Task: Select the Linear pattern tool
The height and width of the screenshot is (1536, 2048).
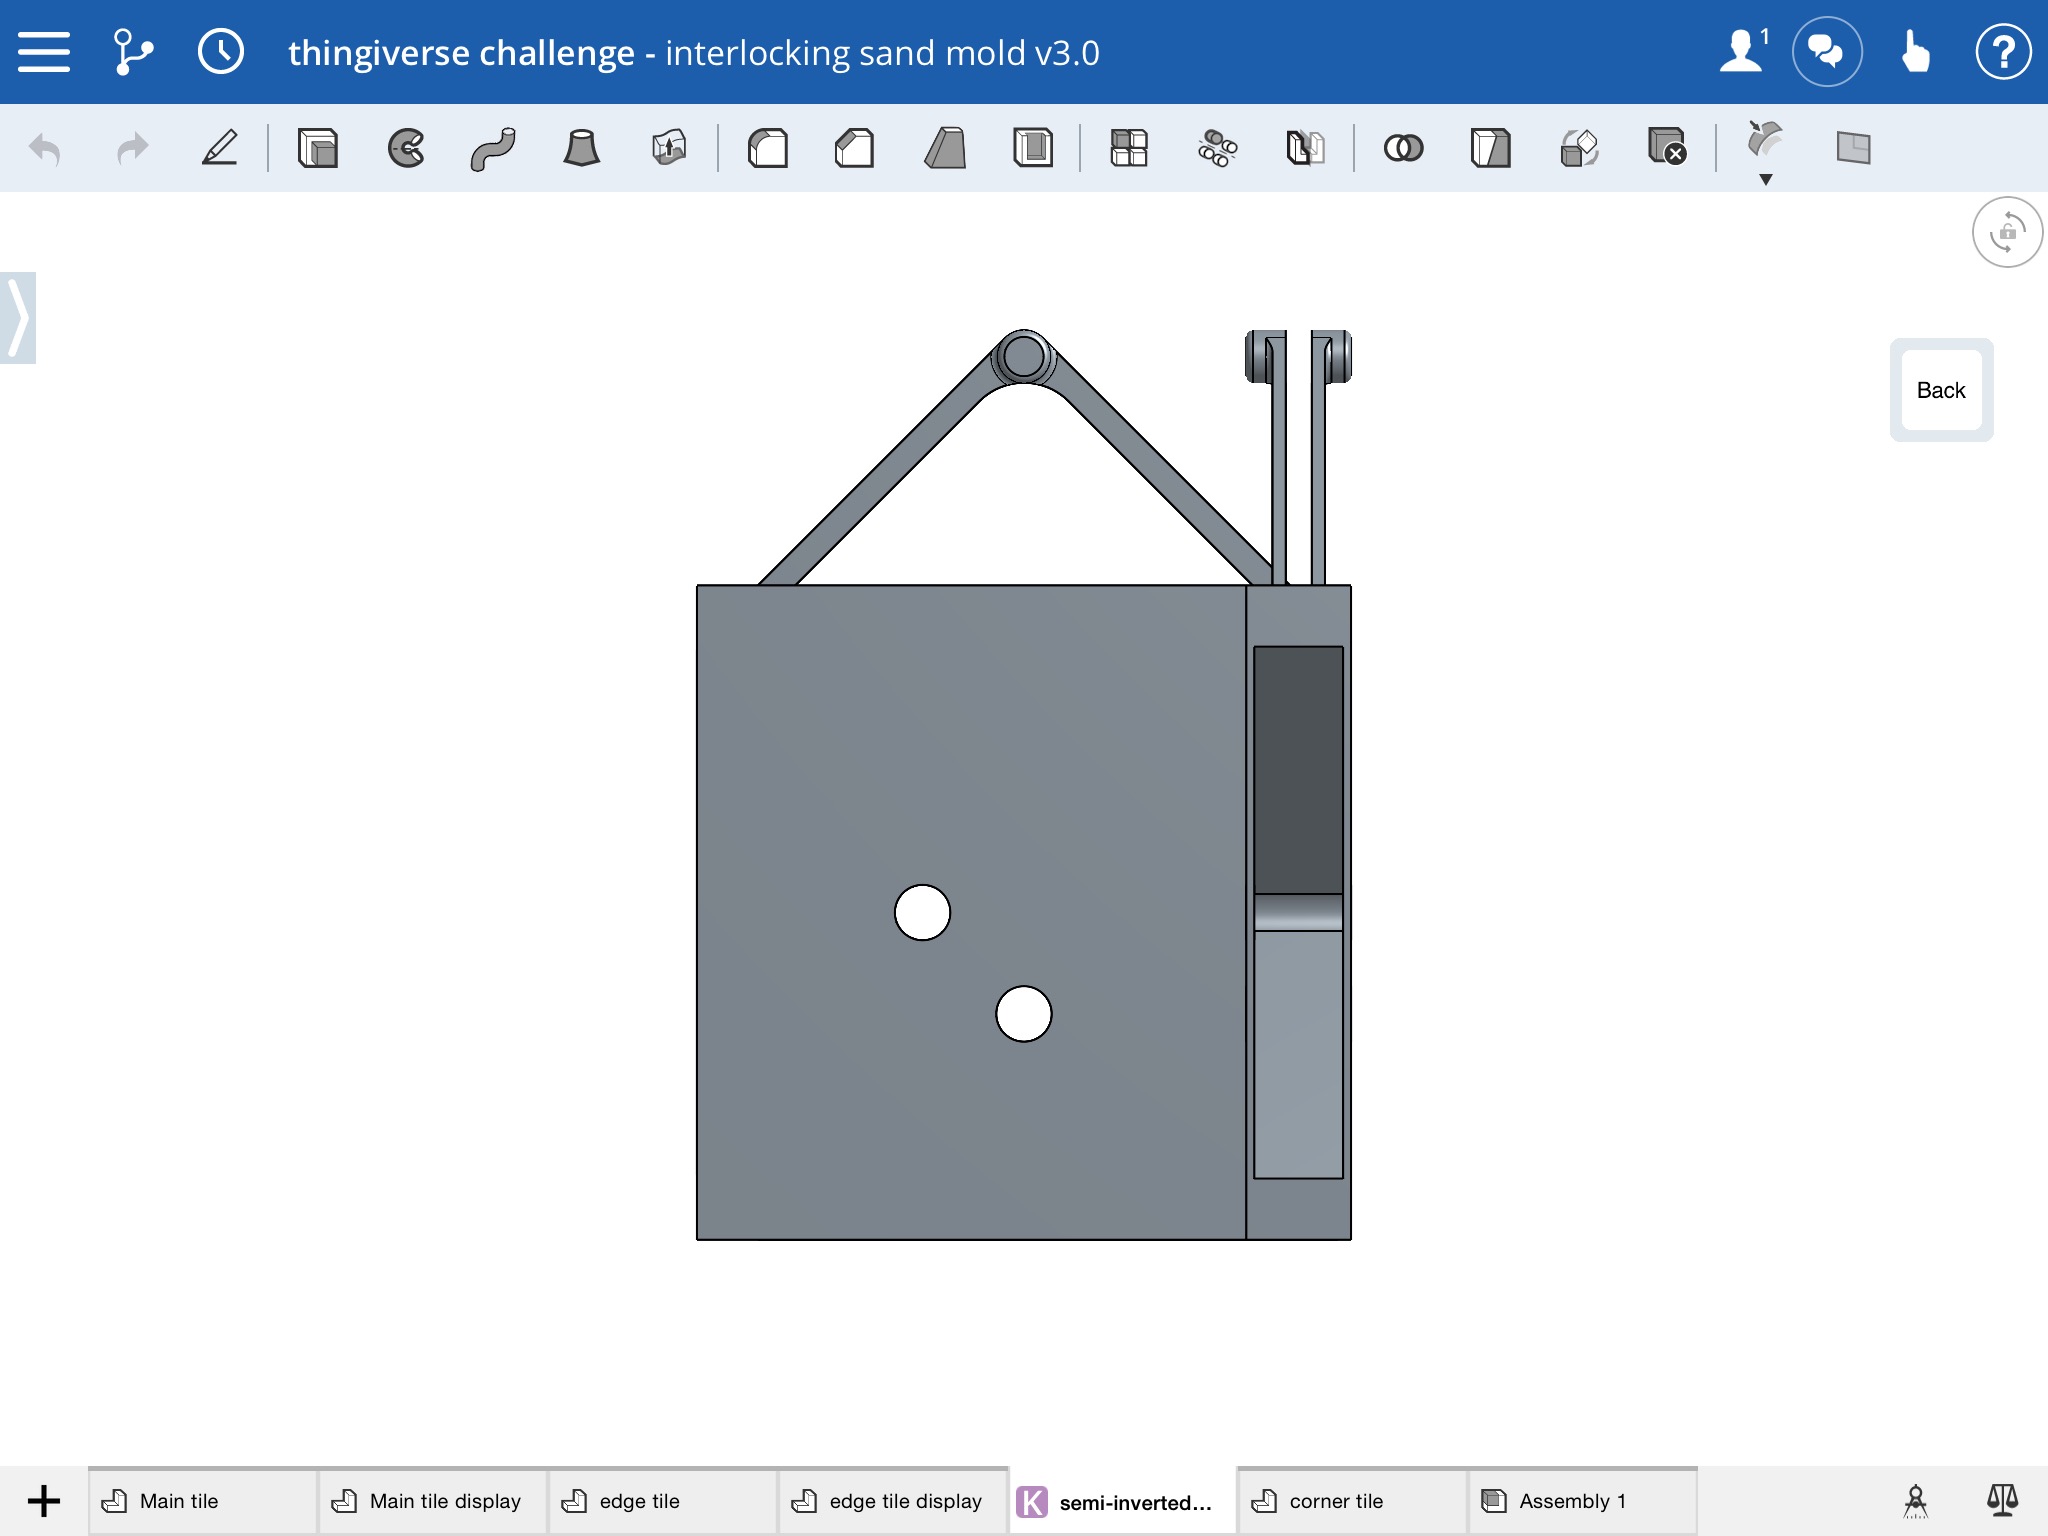Action: point(1129,148)
